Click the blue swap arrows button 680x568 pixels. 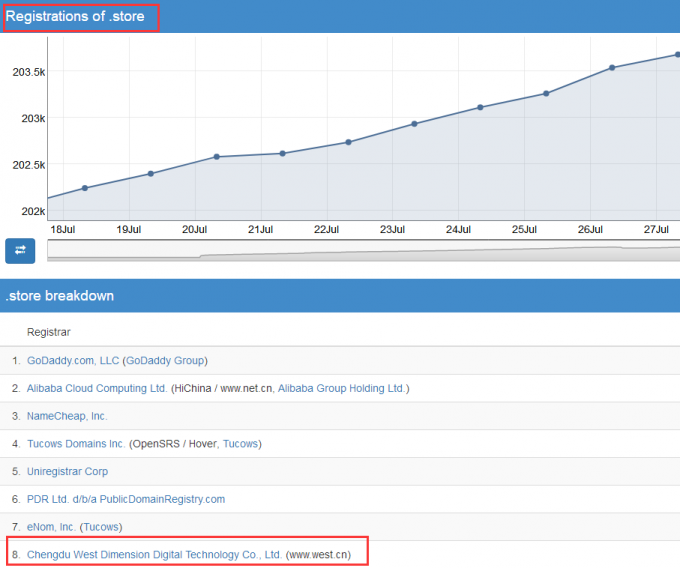point(20,250)
